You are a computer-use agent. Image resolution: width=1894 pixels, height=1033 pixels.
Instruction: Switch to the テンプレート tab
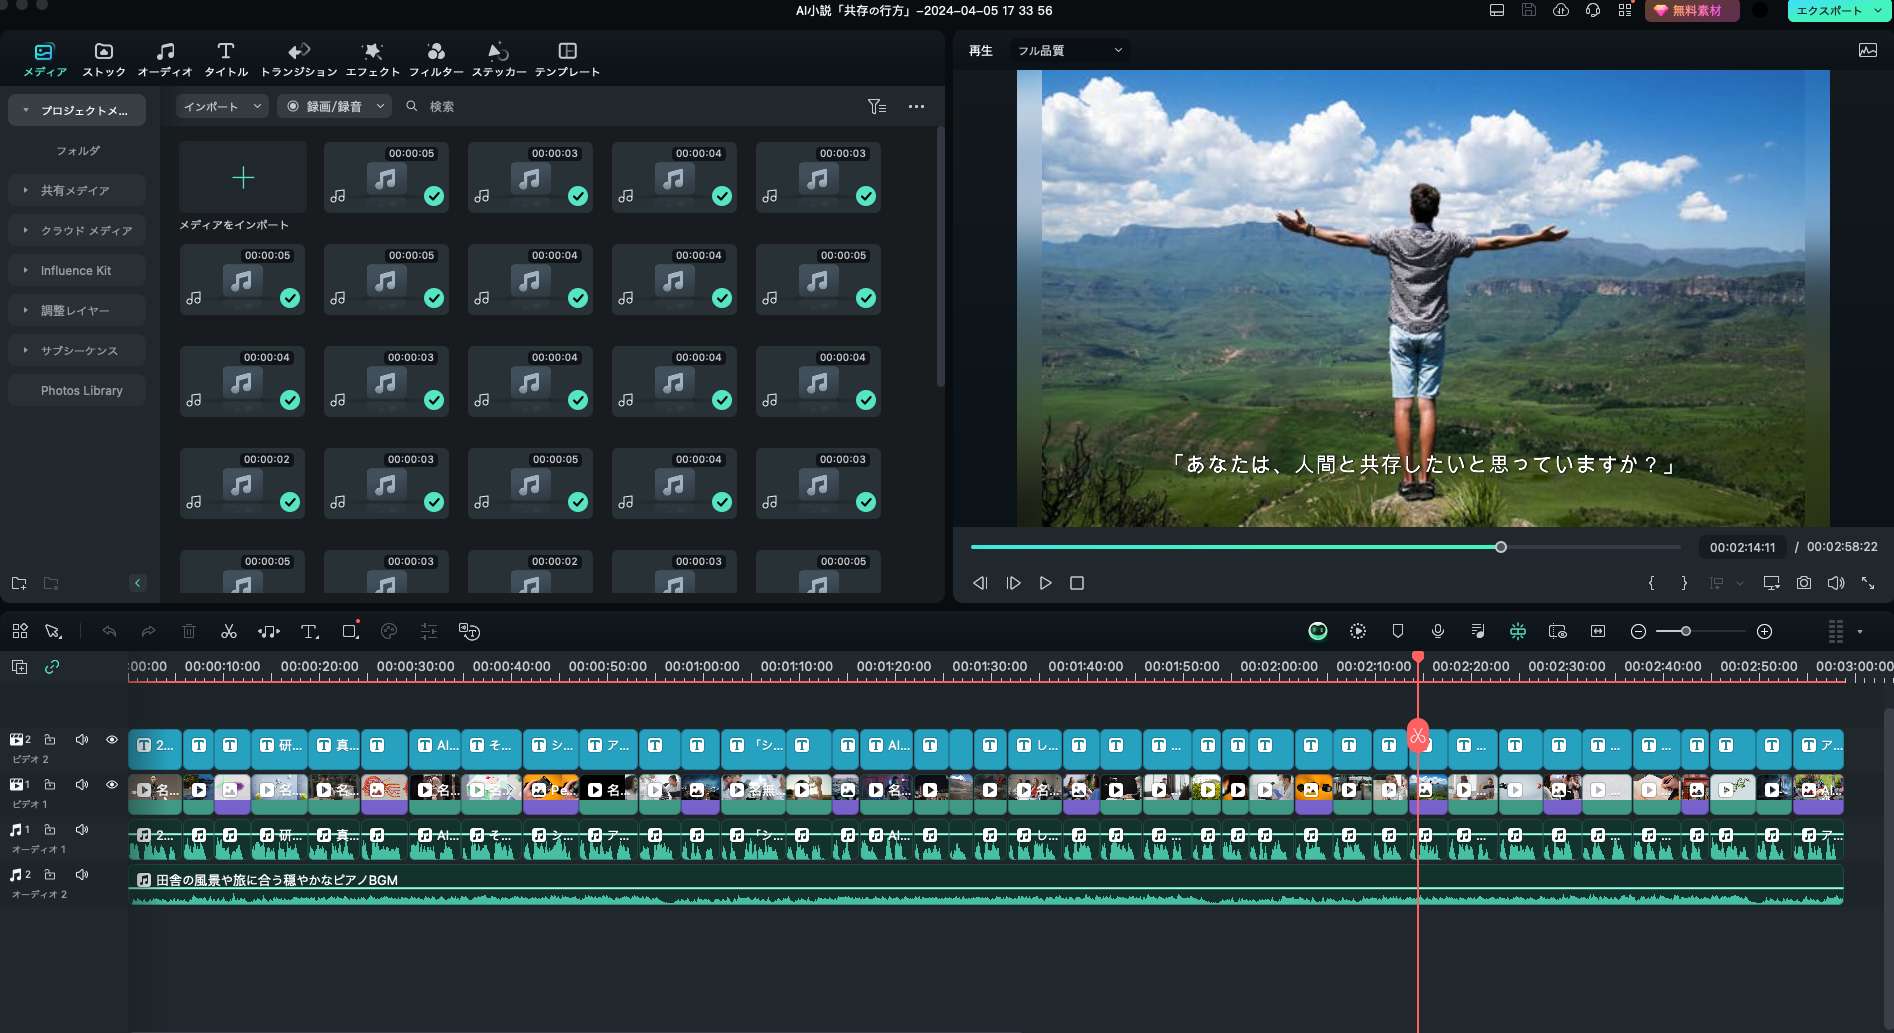click(x=567, y=59)
